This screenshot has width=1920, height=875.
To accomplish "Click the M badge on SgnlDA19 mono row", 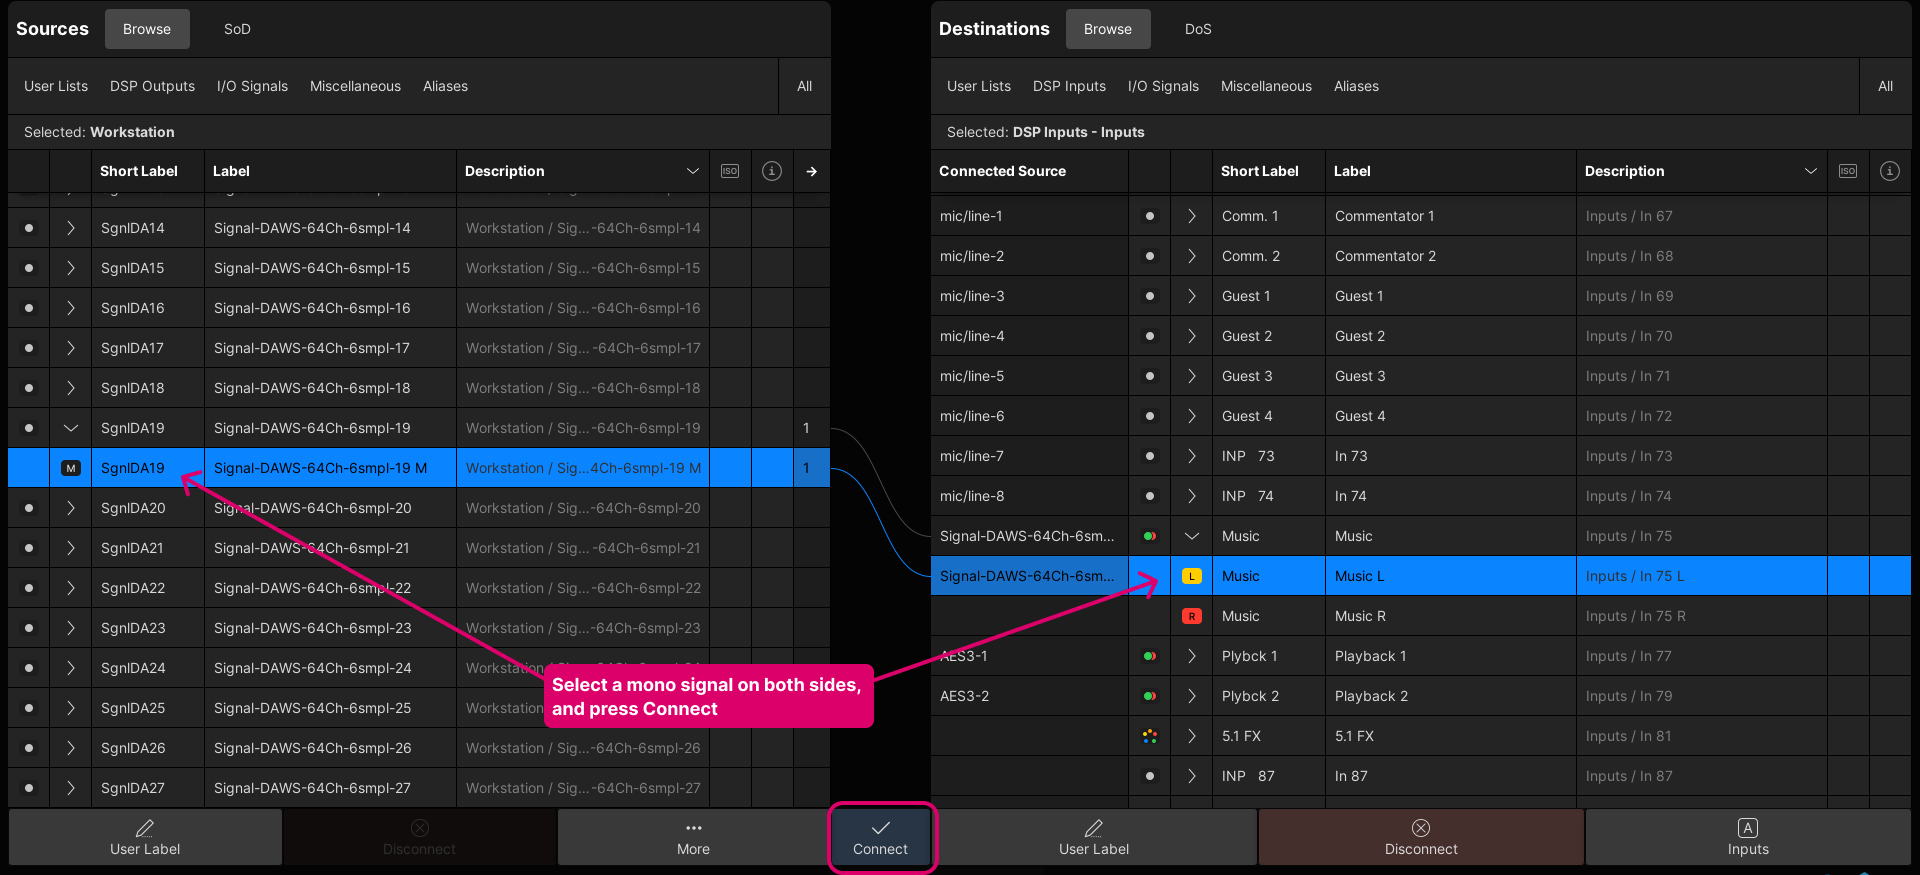I will (71, 468).
